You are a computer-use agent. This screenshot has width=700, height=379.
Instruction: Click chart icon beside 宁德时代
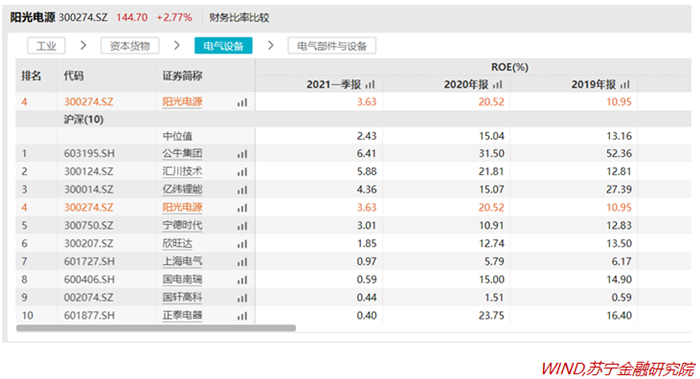(x=242, y=226)
